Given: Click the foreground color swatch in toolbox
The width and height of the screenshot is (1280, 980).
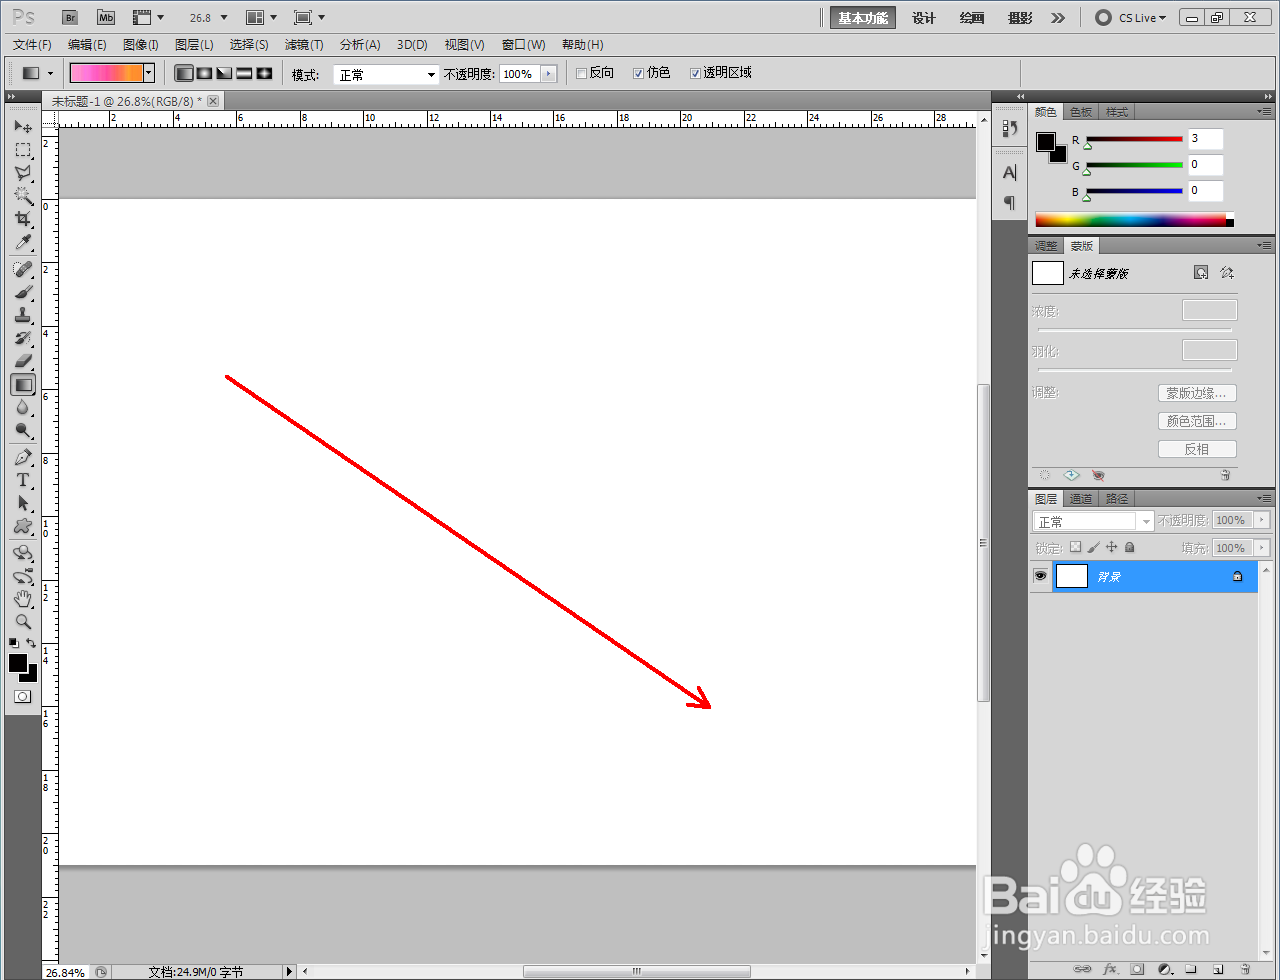Looking at the screenshot, I should click(18, 663).
